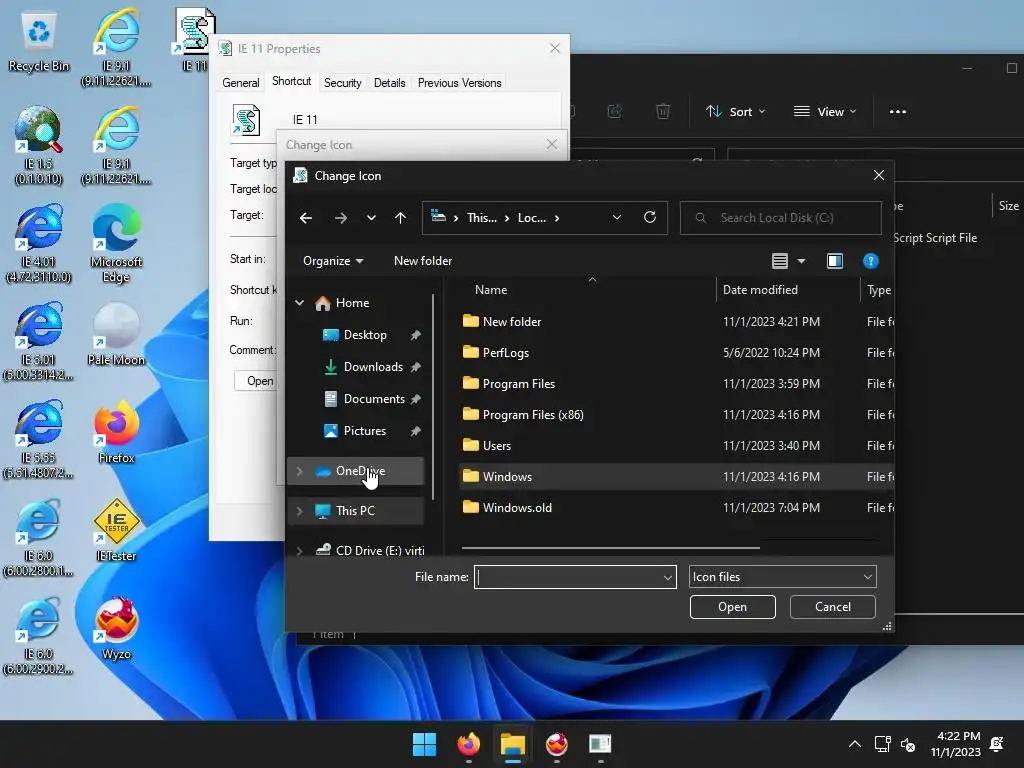Go back in Change Icon dialog
Screen dimensions: 1024x768
coord(306,217)
